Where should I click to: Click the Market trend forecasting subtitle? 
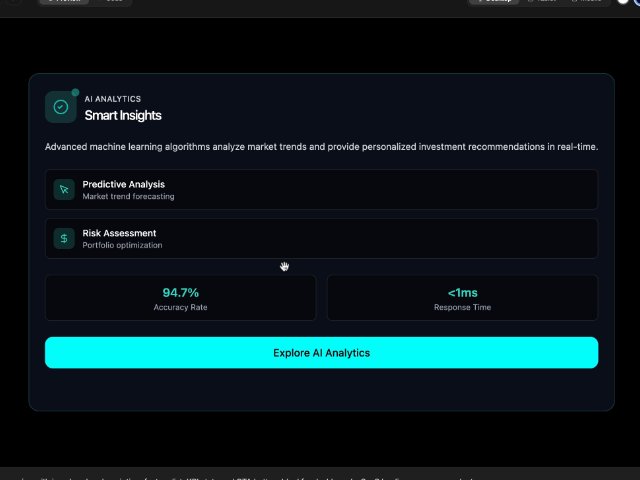point(128,196)
